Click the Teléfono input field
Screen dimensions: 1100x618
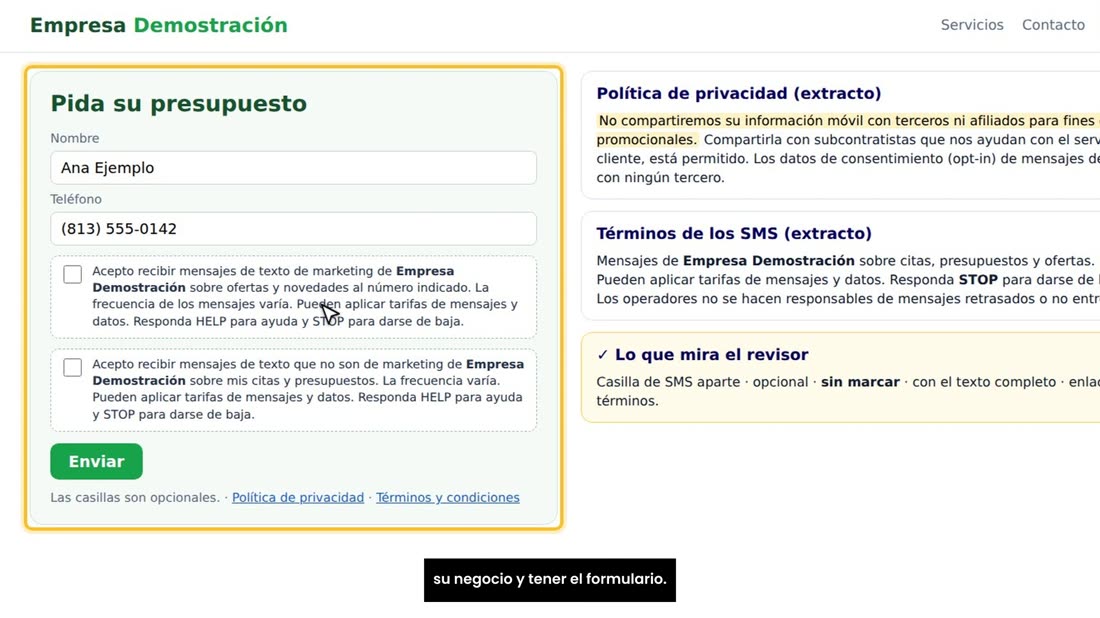[x=293, y=229]
